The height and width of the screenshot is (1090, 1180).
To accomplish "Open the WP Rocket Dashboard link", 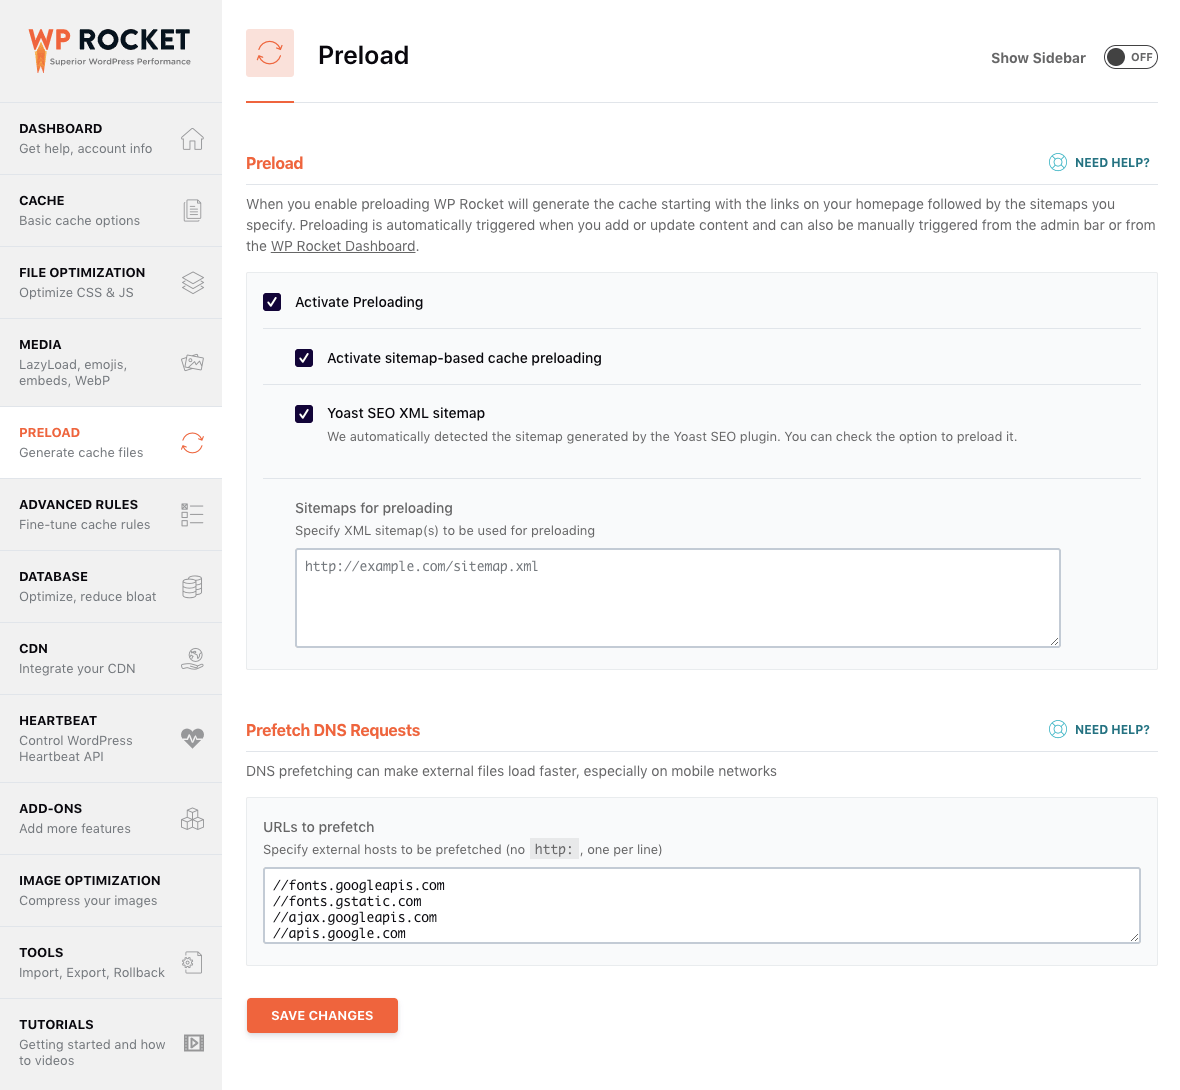I will [x=342, y=245].
